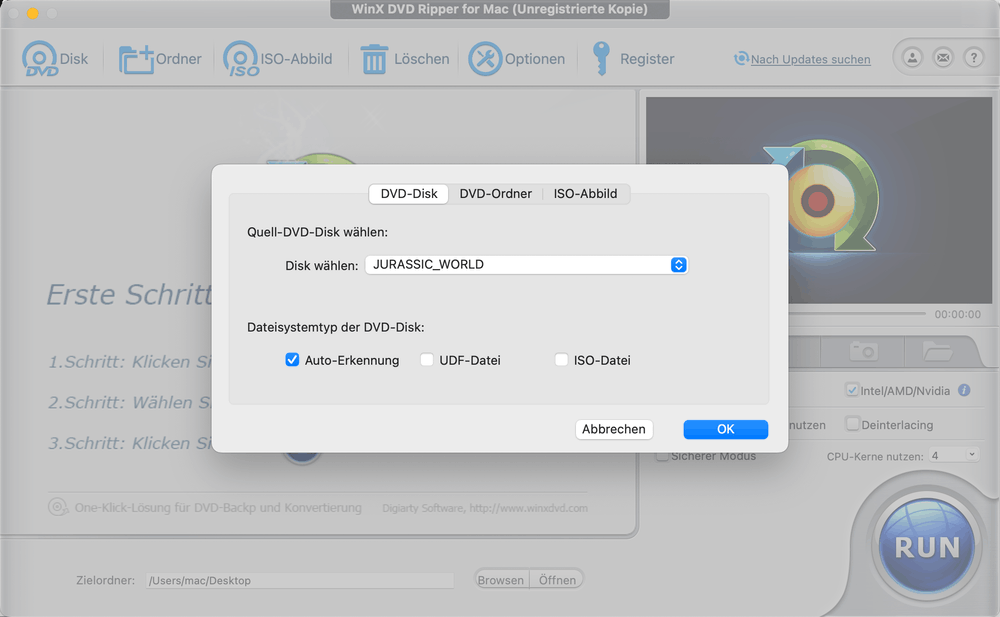Click the snapshot camera icon
The height and width of the screenshot is (617, 1000).
(864, 351)
